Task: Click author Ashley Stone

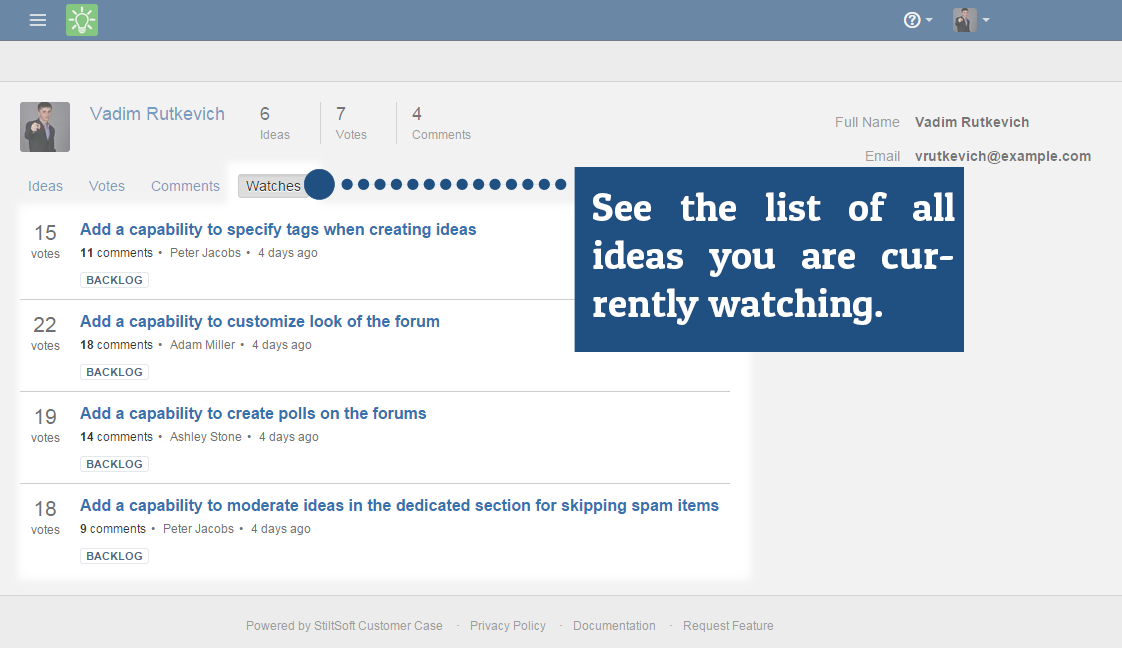Action: click(205, 436)
